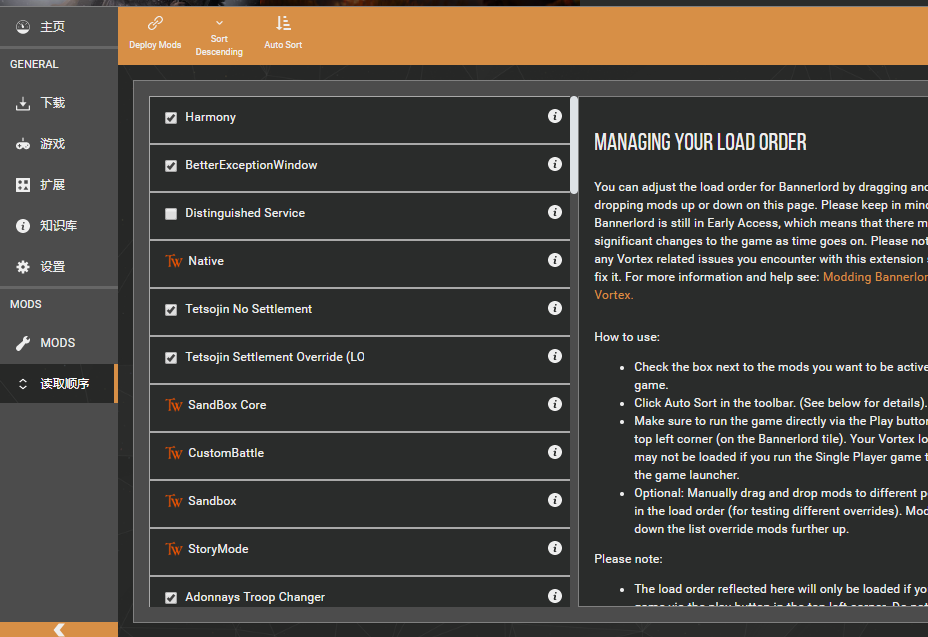Click the download tray icon beside 下载
This screenshot has width=928, height=637.
23,104
